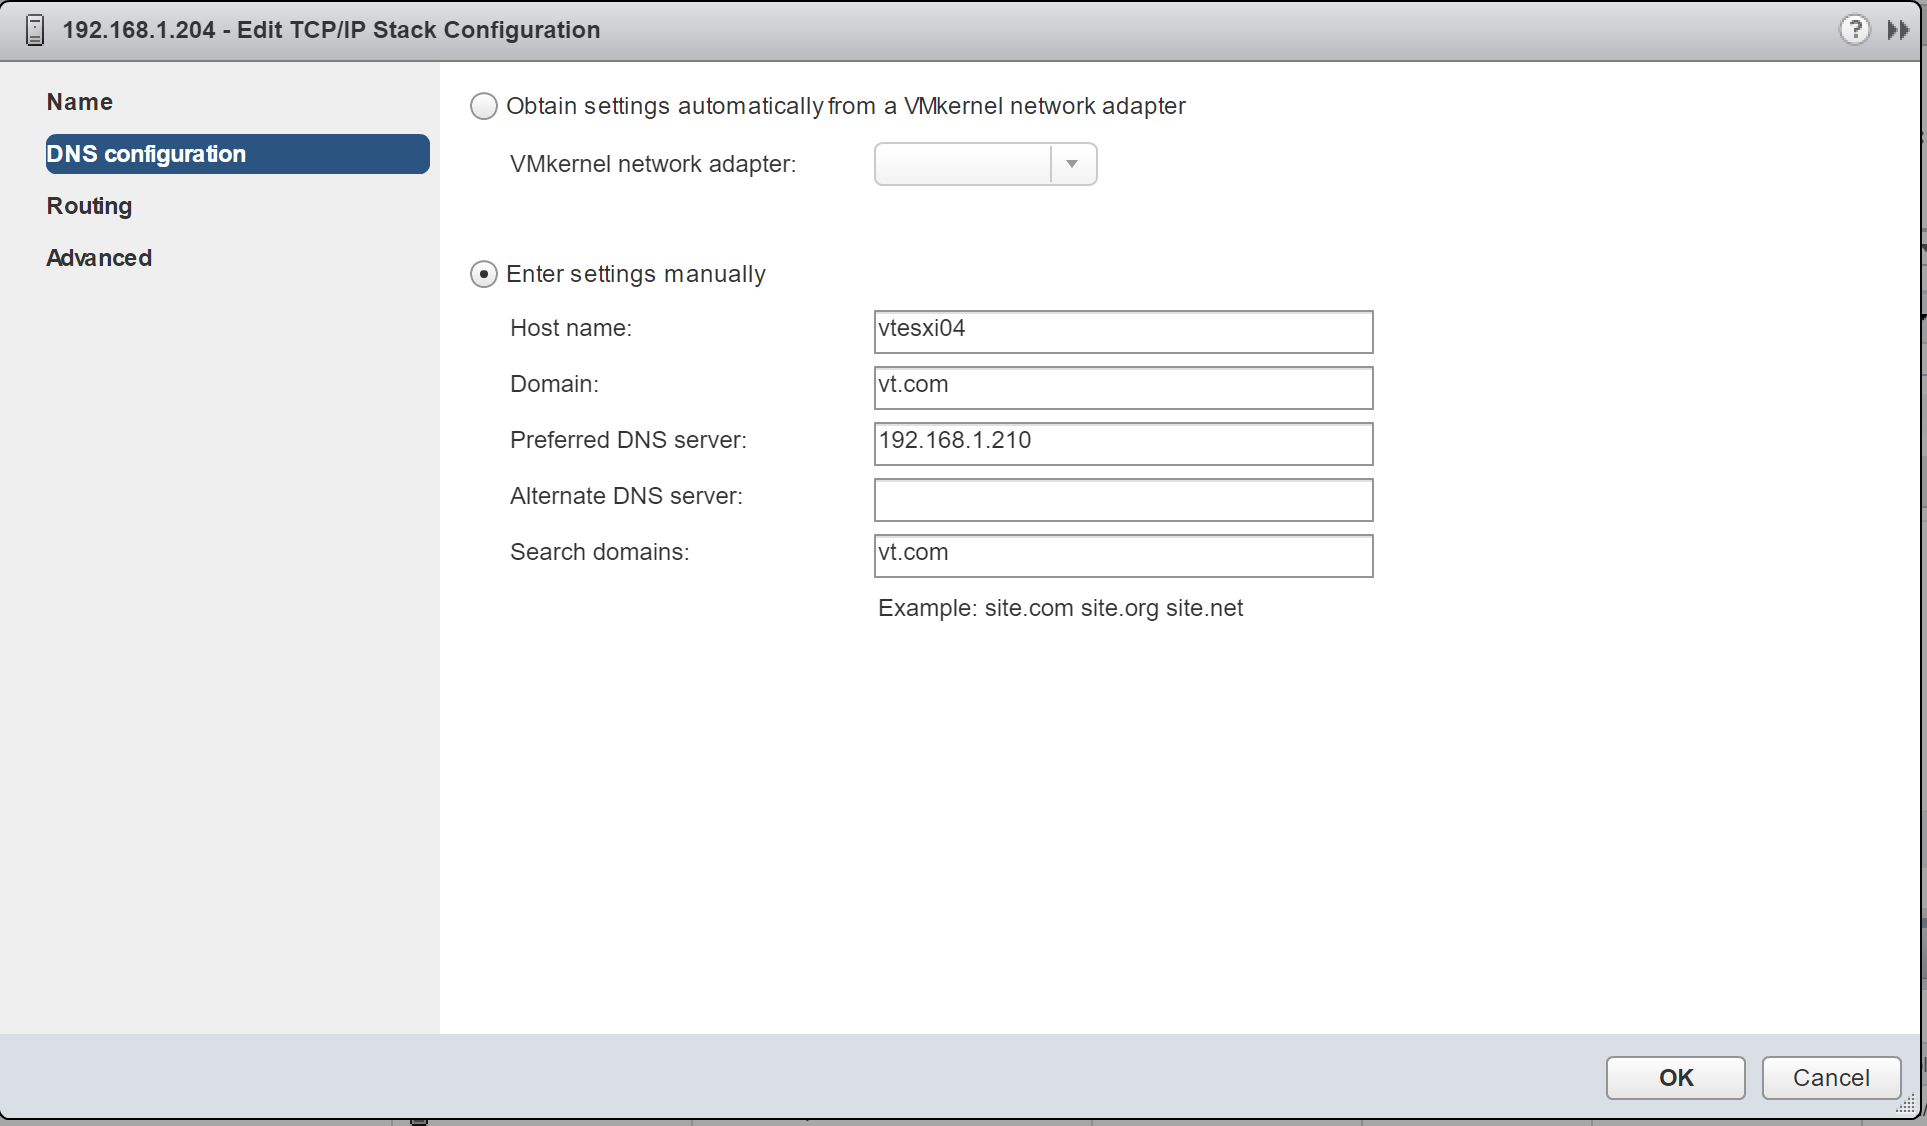Viewport: 1927px width, 1126px height.
Task: Open the Advanced section
Action: tap(99, 258)
